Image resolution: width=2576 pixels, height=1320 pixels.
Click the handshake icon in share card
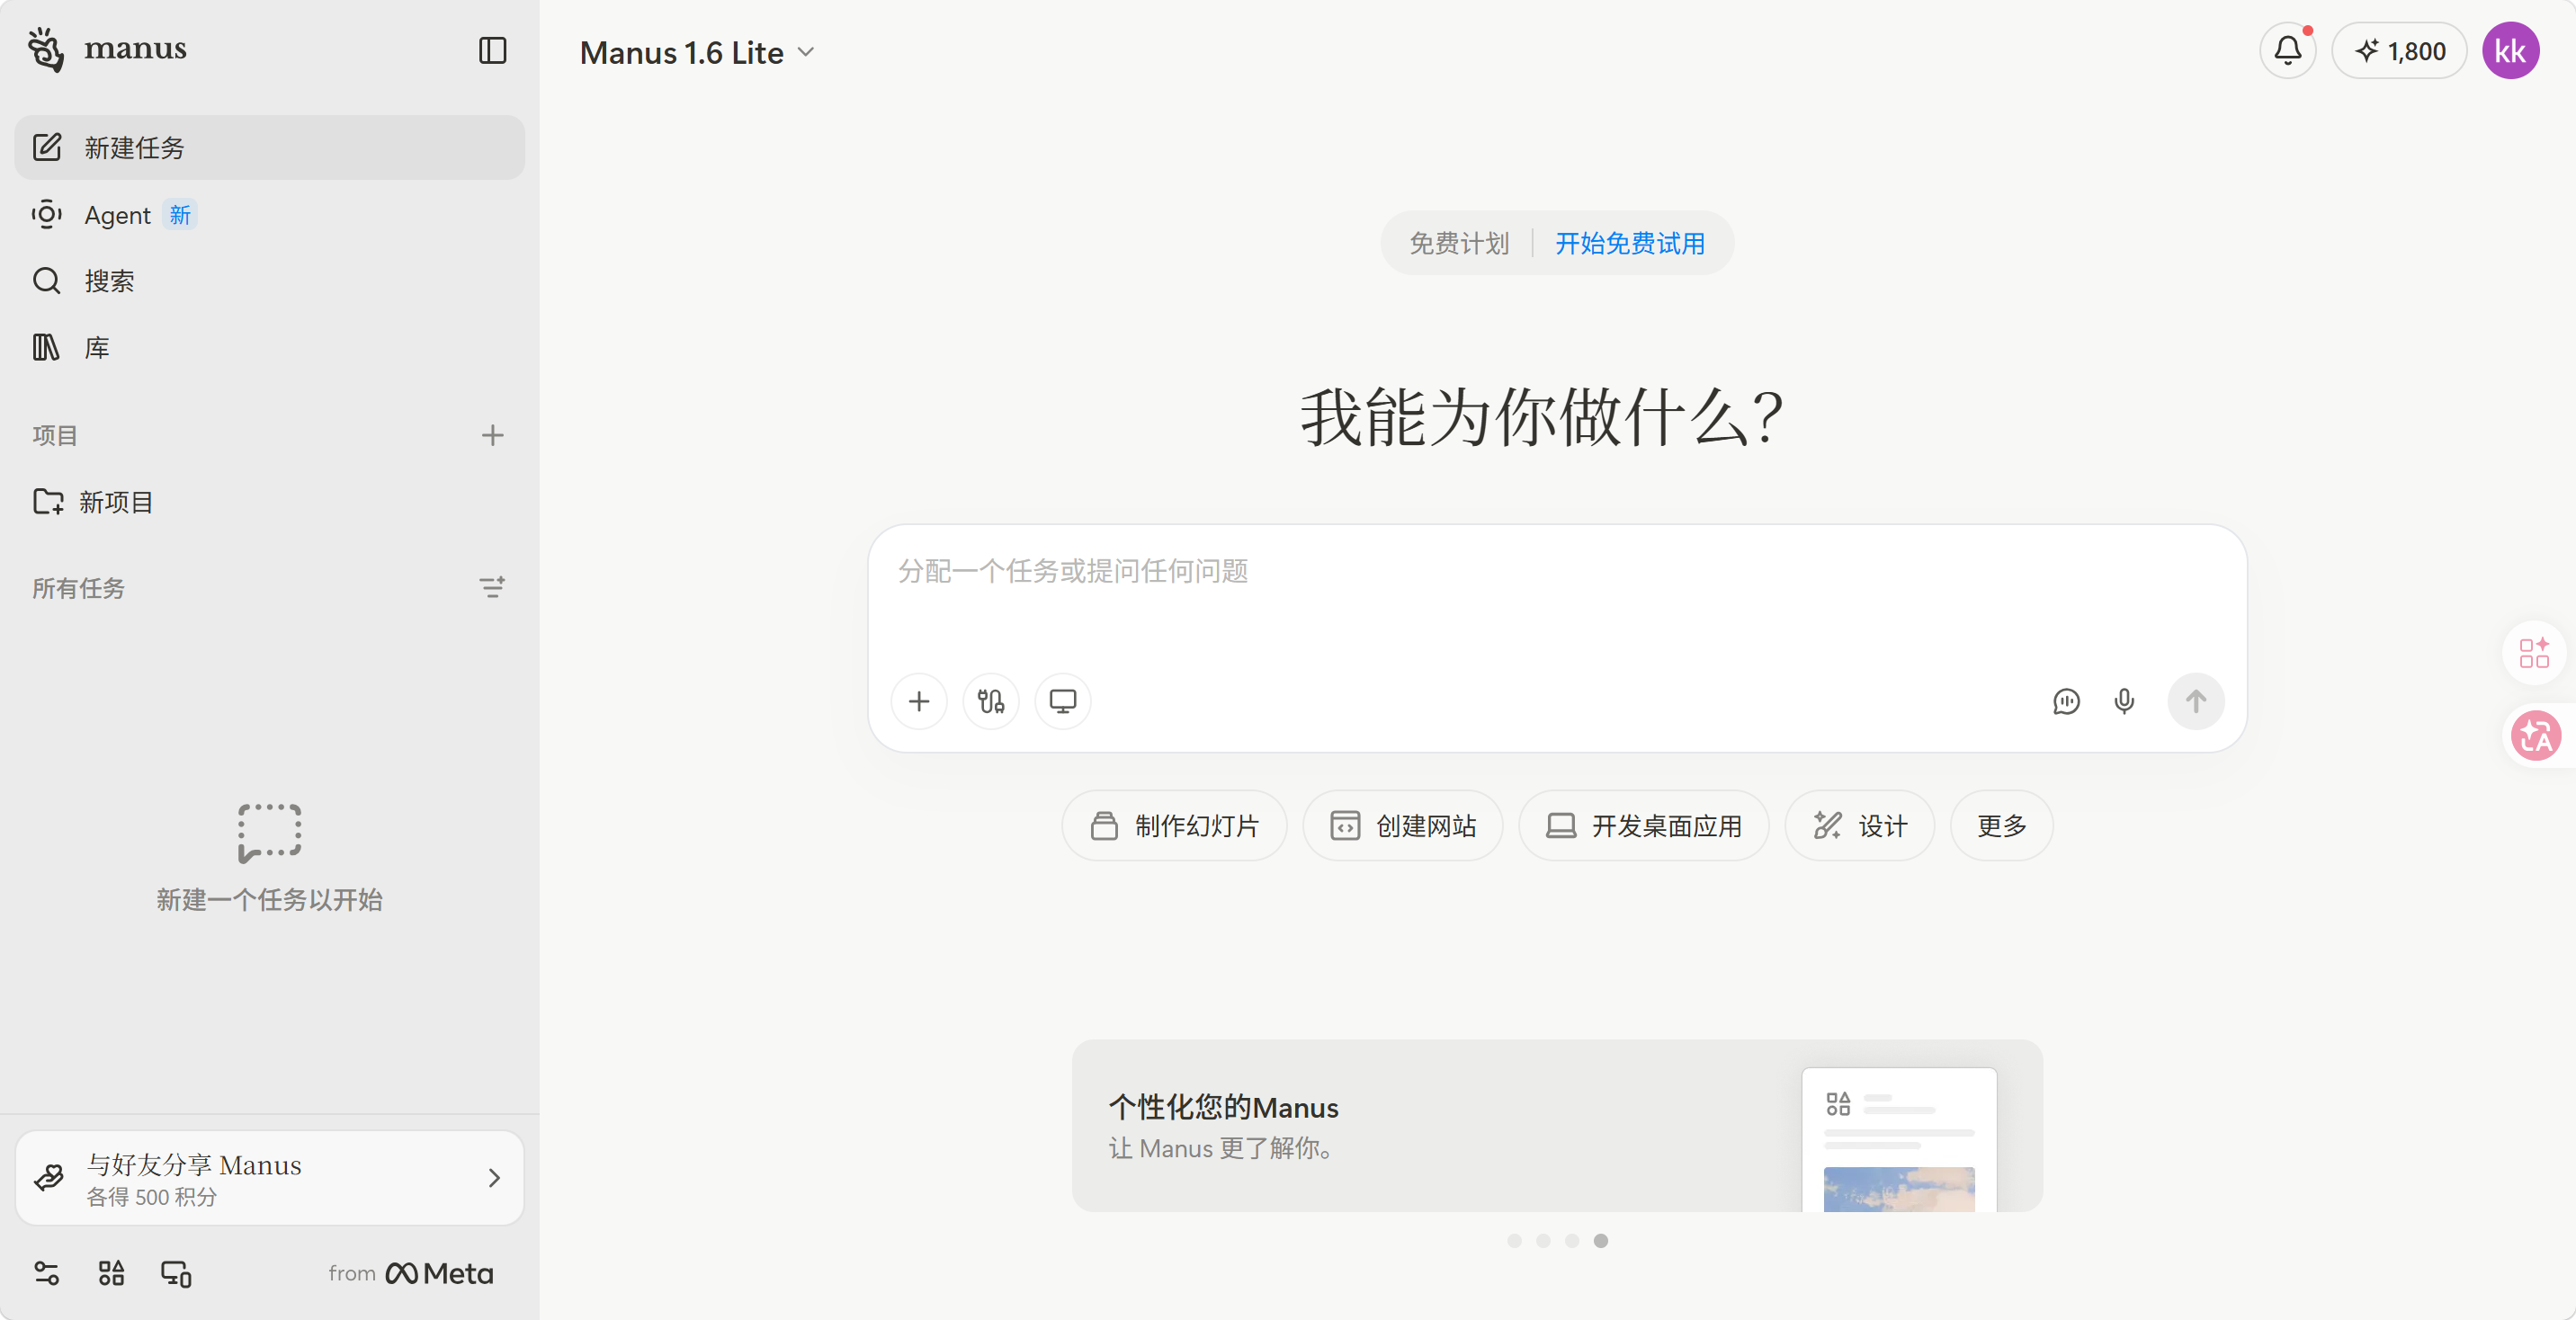tap(49, 1178)
